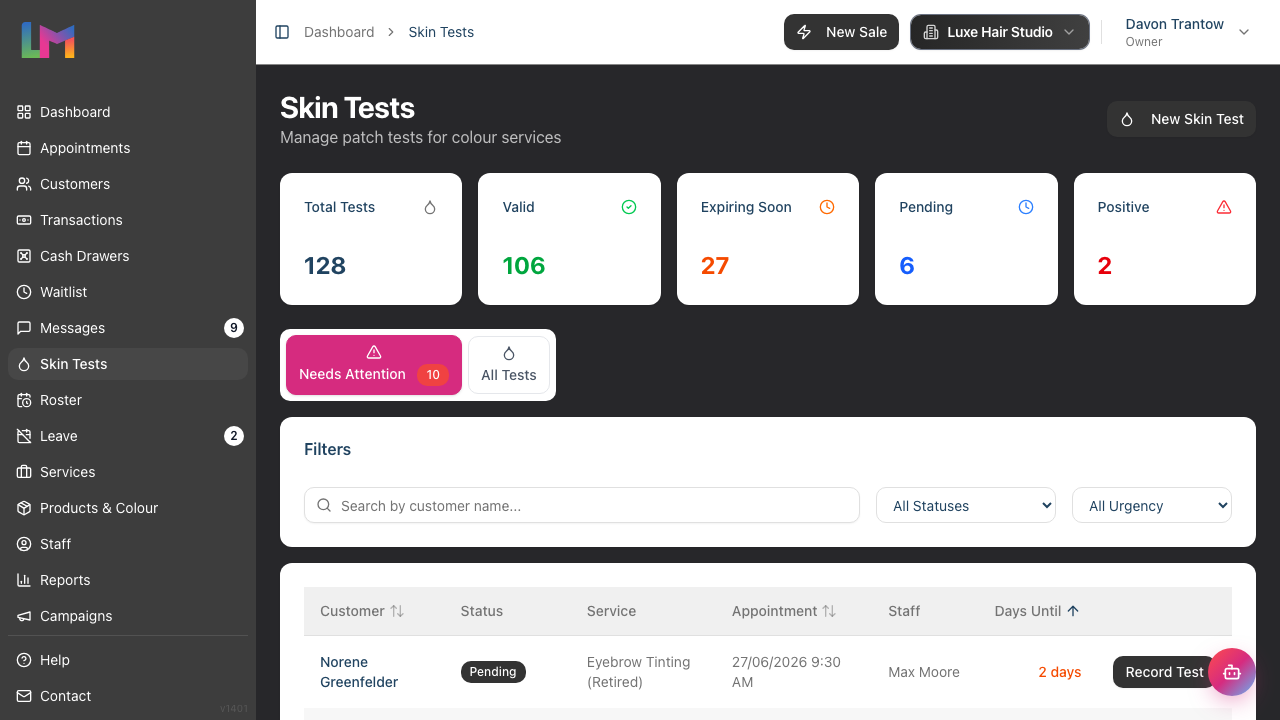Viewport: 1280px width, 720px height.
Task: Click the LM logo in the sidebar
Action: (48, 40)
